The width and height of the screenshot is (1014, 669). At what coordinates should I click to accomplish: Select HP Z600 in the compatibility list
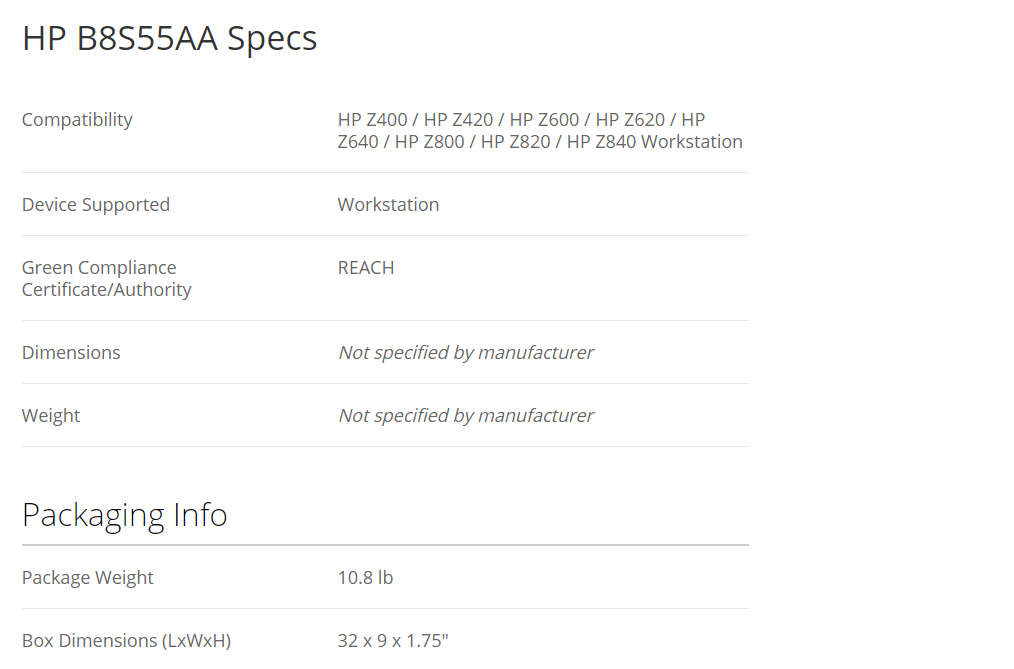click(x=544, y=120)
